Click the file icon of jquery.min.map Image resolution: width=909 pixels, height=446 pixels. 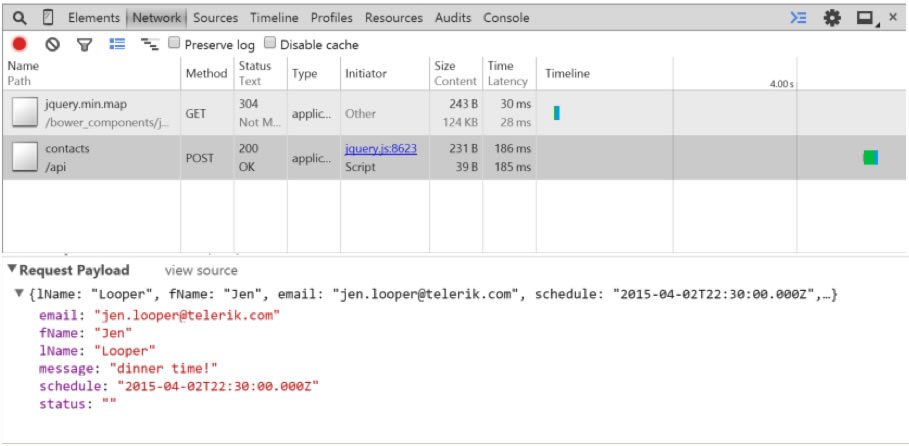(x=25, y=113)
